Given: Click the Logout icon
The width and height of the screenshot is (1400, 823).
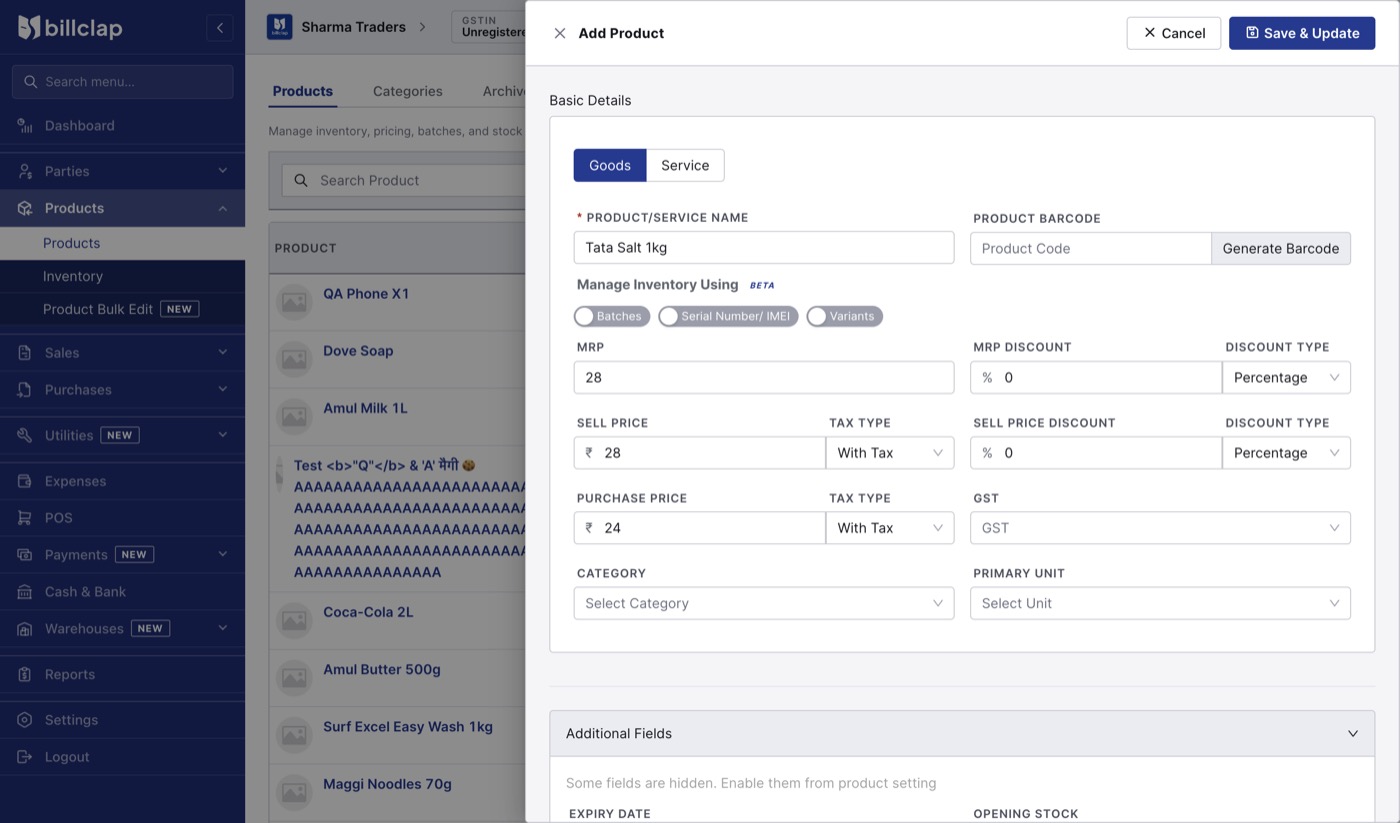Looking at the screenshot, I should point(25,757).
